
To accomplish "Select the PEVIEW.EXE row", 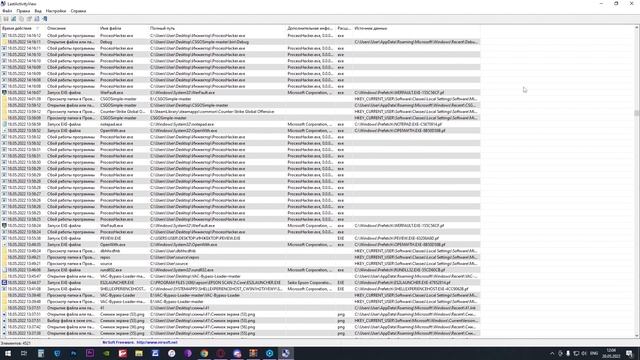I will [x=240, y=238].
